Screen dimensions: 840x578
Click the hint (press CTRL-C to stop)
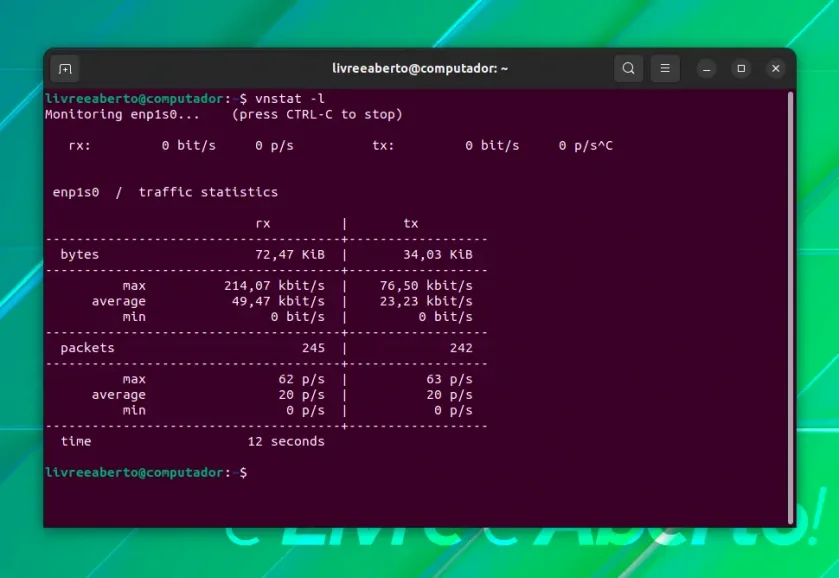[317, 114]
